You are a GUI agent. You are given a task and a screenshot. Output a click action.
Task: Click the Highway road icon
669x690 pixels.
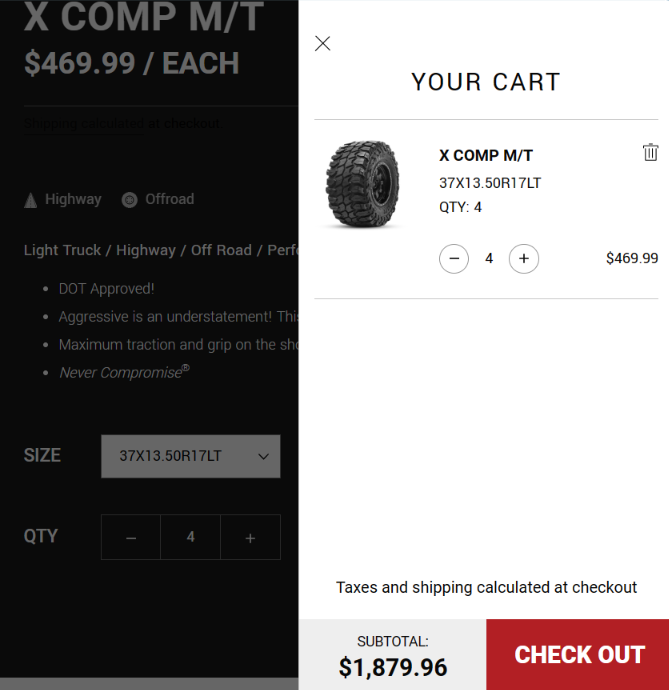(31, 200)
